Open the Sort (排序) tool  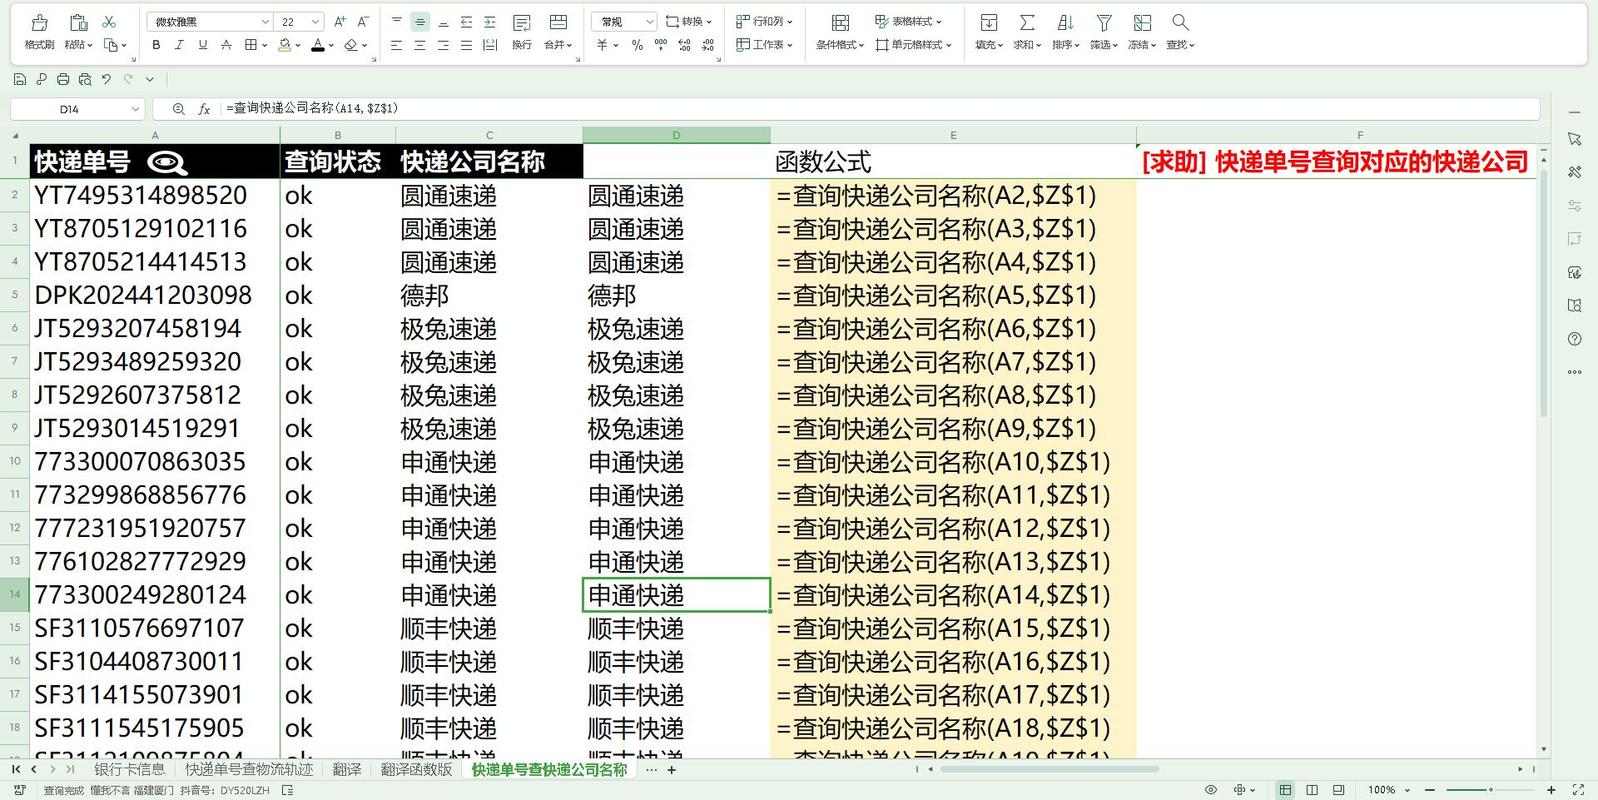pos(1066,32)
